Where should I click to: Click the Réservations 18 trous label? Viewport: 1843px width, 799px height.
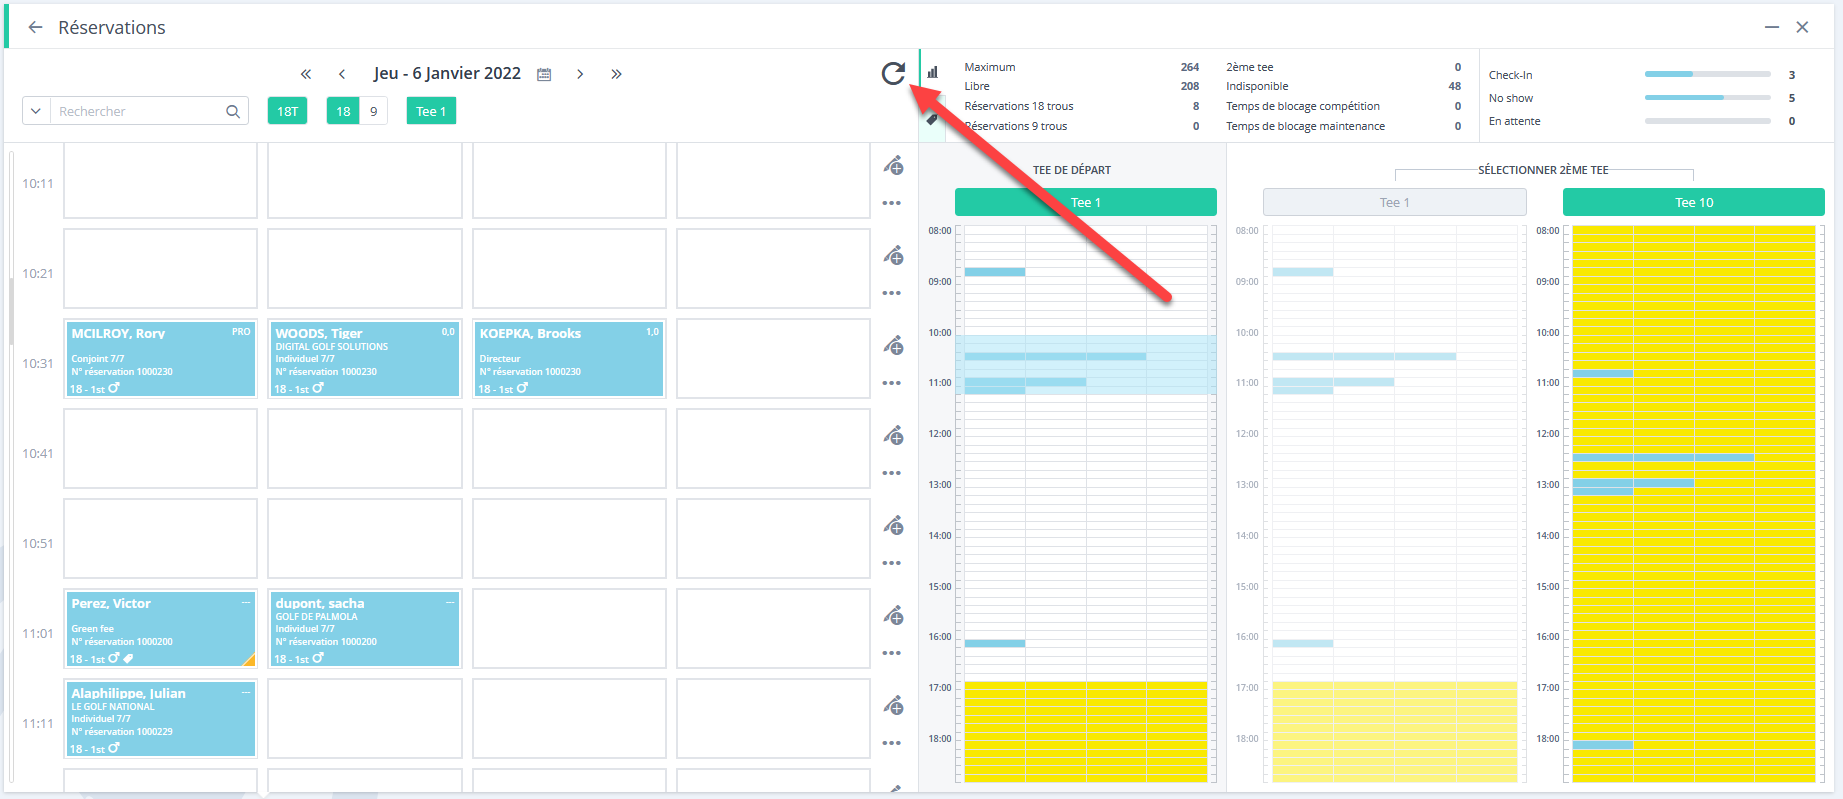click(1019, 106)
